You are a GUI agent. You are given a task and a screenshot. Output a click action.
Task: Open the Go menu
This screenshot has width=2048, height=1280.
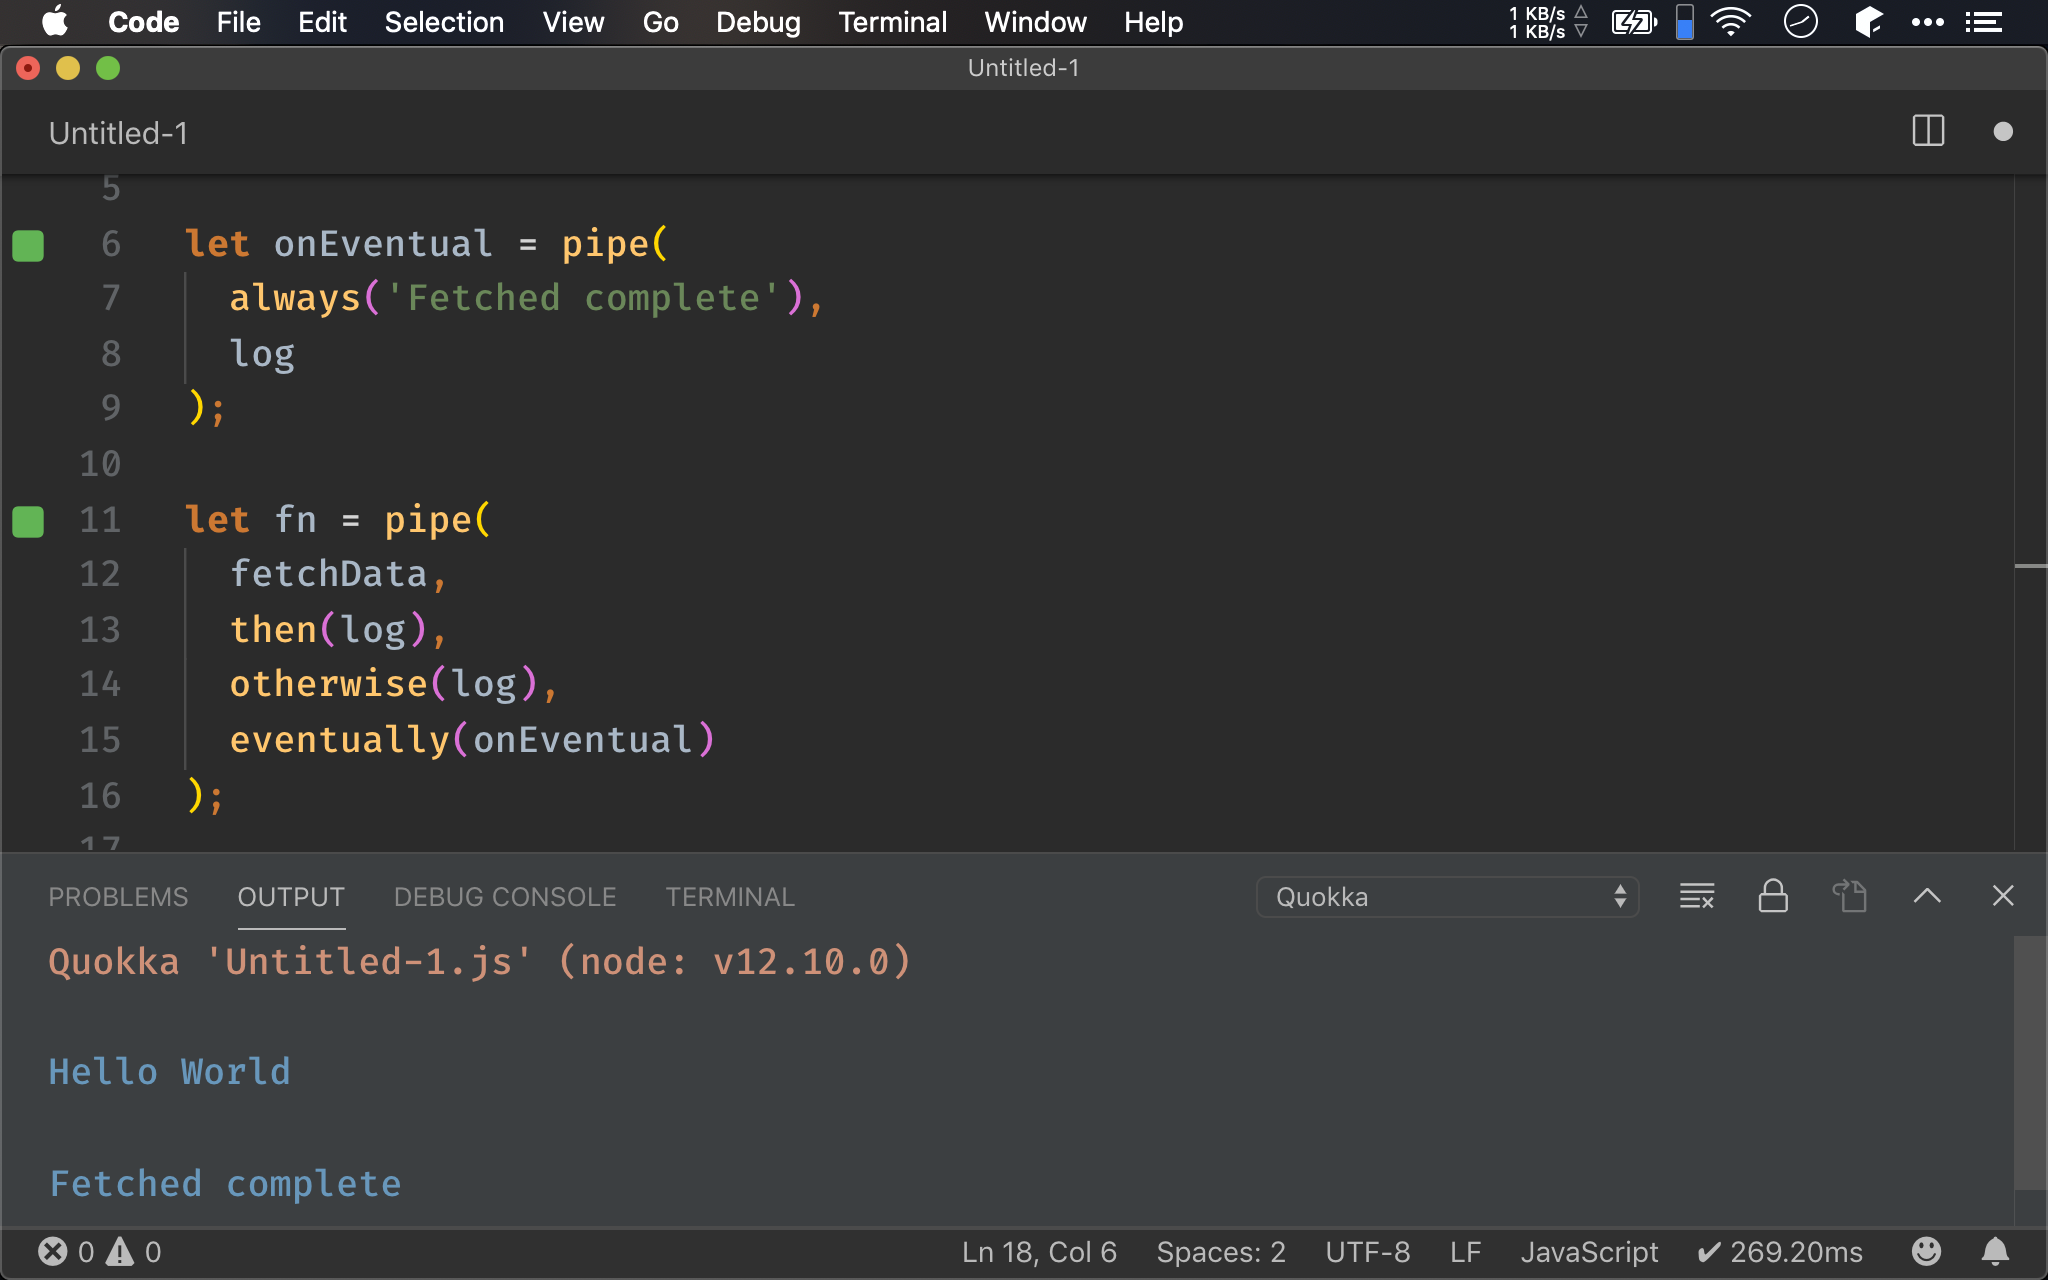point(660,22)
